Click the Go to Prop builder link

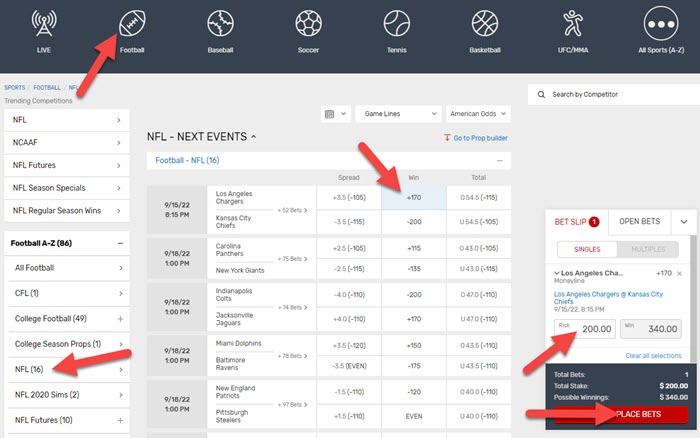coord(476,137)
